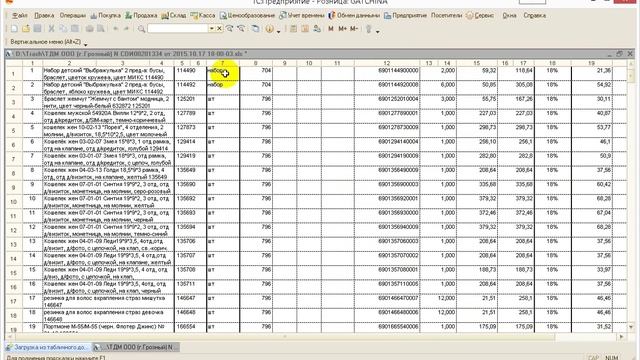This screenshot has width=640, height=360.
Task: Click the M memory button
Action: click(x=331, y=29)
